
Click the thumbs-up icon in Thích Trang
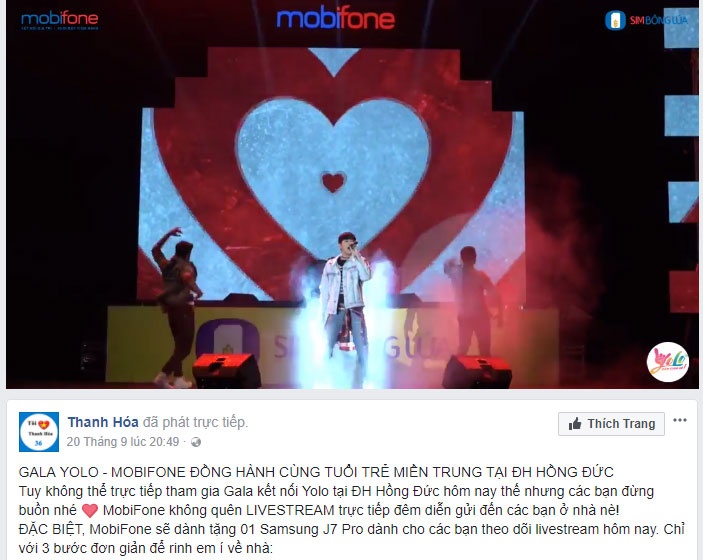click(575, 424)
